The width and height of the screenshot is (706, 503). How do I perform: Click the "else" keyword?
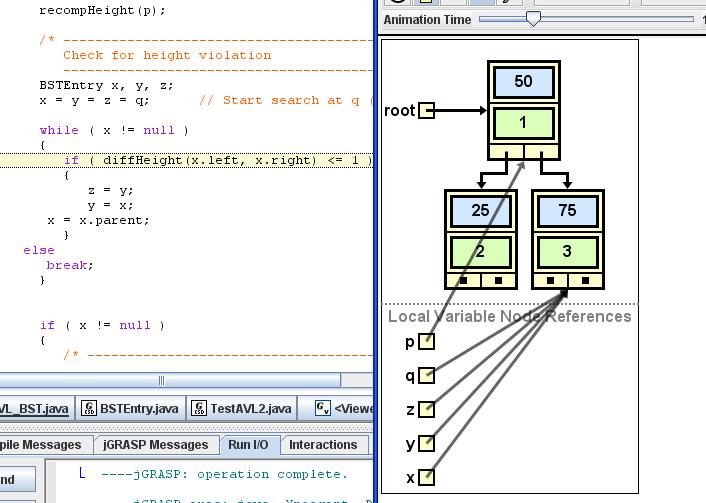[x=39, y=250]
